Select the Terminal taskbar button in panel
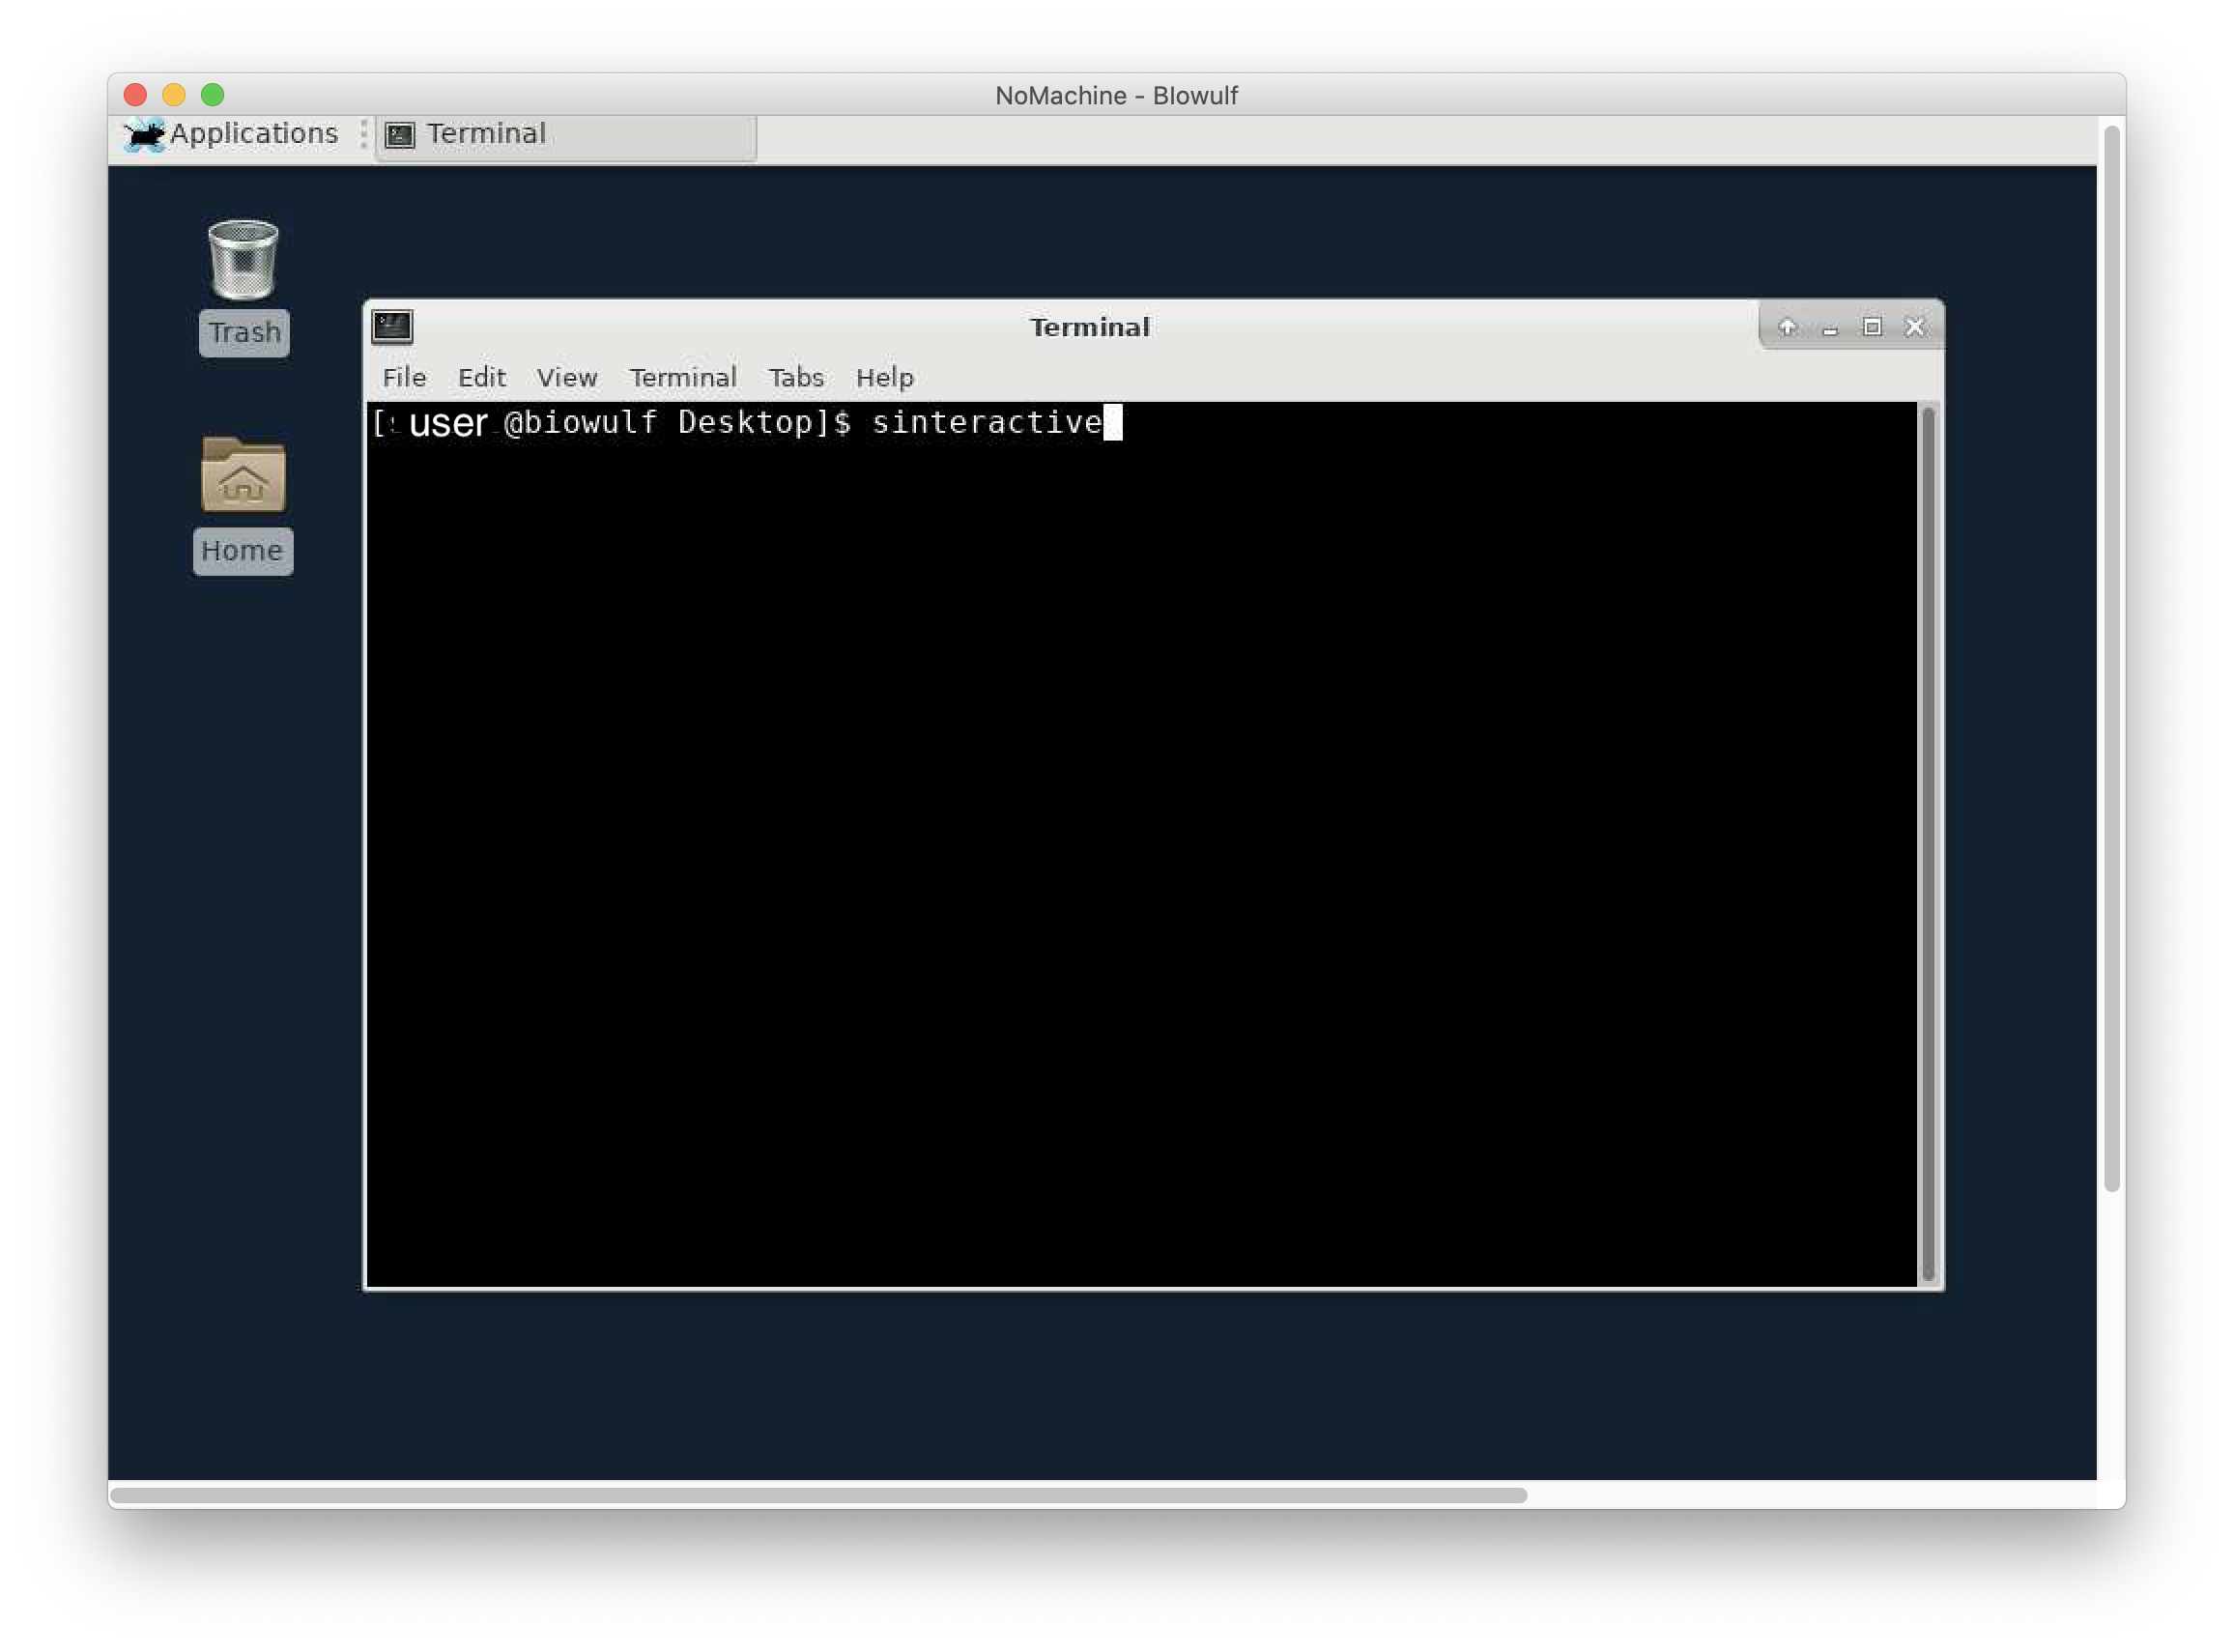 tap(566, 136)
